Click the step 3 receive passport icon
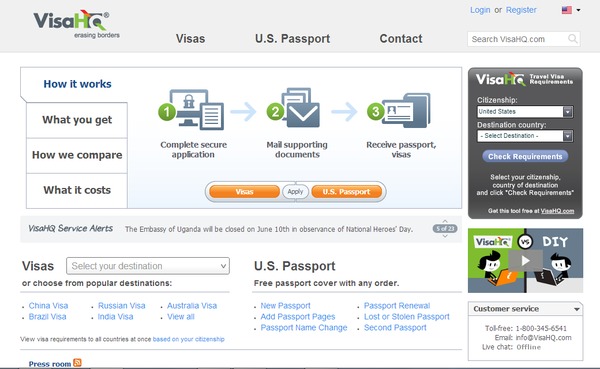The image size is (600, 369). coord(399,110)
